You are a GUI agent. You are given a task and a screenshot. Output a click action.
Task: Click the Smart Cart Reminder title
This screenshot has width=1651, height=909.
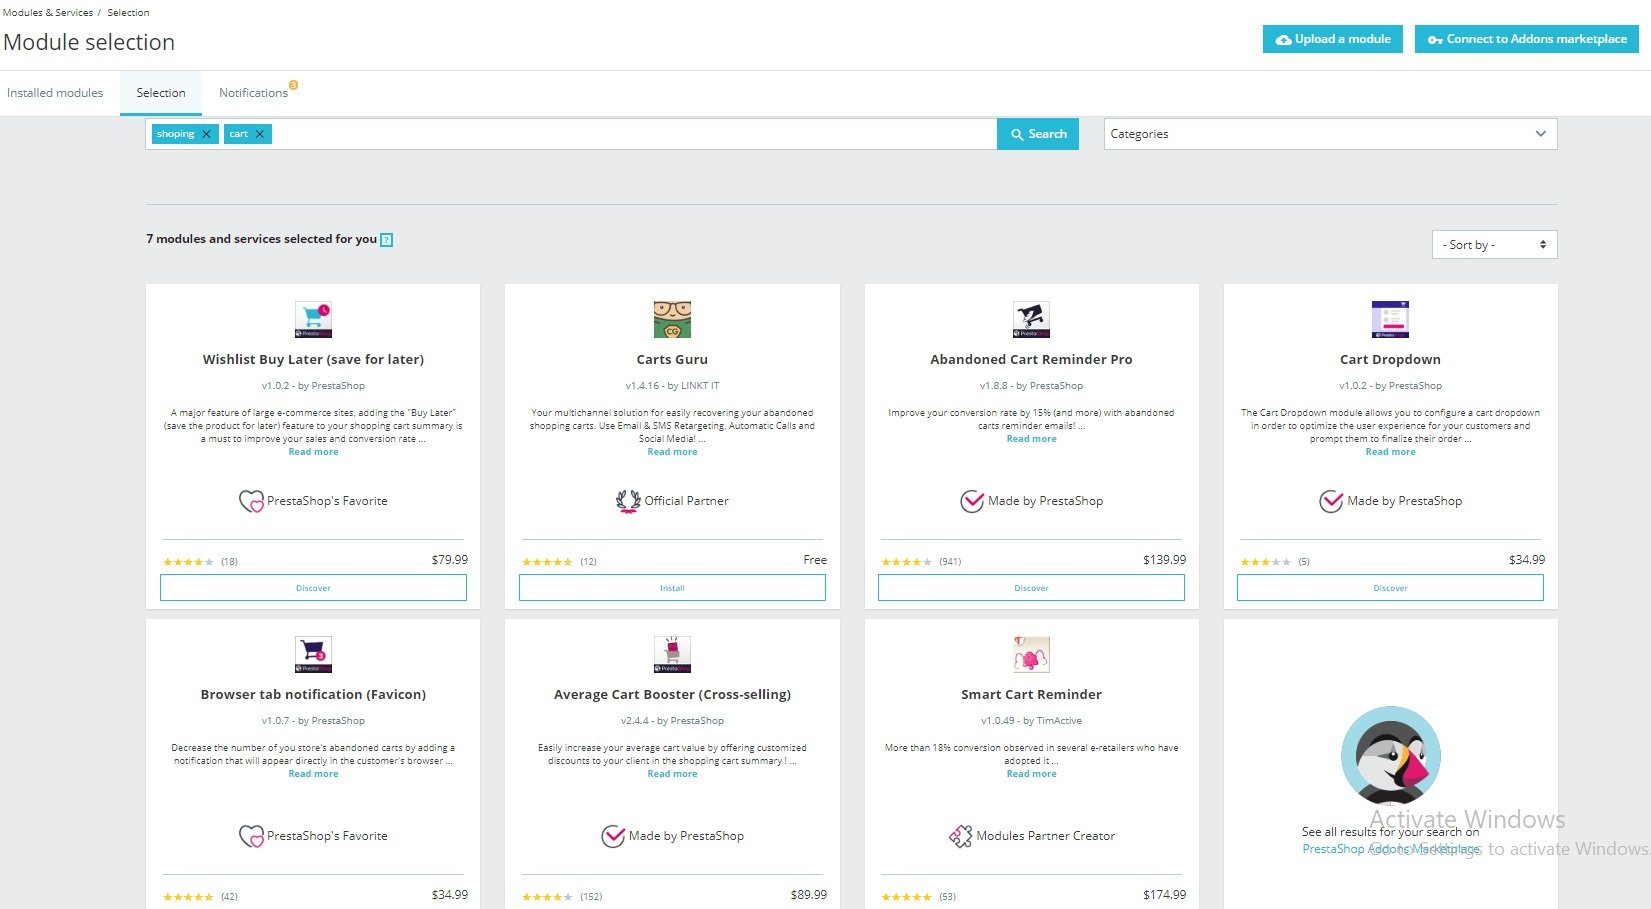(1031, 695)
